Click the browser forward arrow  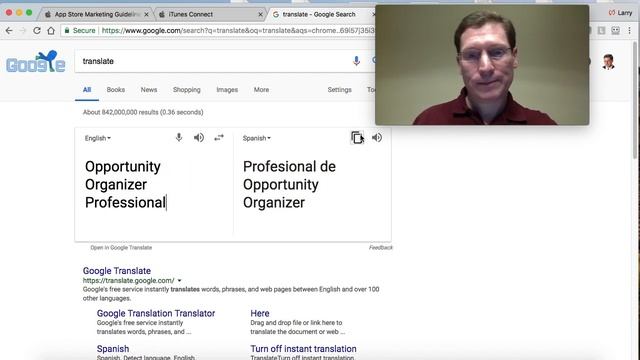click(23, 31)
